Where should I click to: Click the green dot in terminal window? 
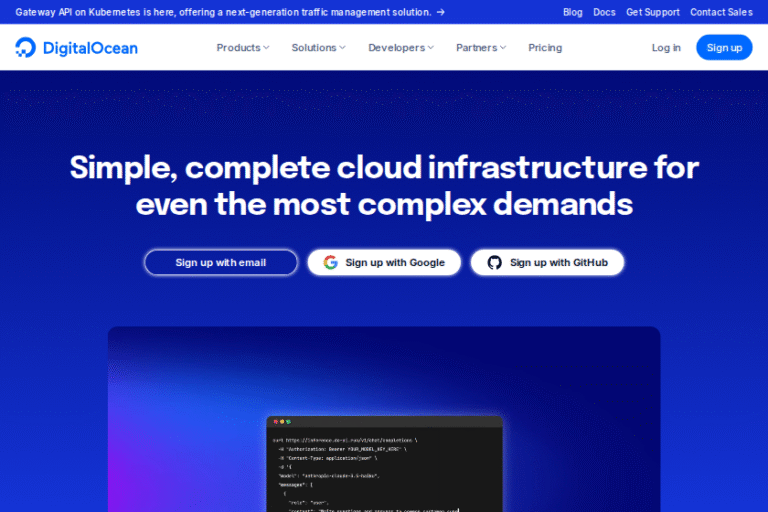point(288,422)
